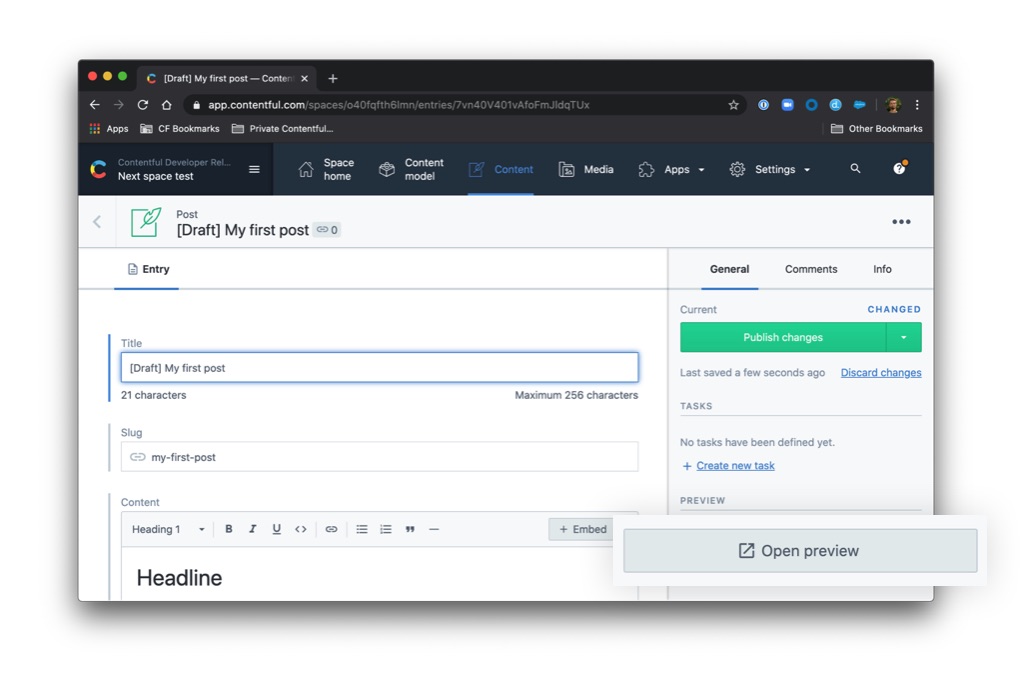Image resolution: width=1033 pixels, height=682 pixels.
Task: Switch to the Info tab
Action: (x=882, y=269)
